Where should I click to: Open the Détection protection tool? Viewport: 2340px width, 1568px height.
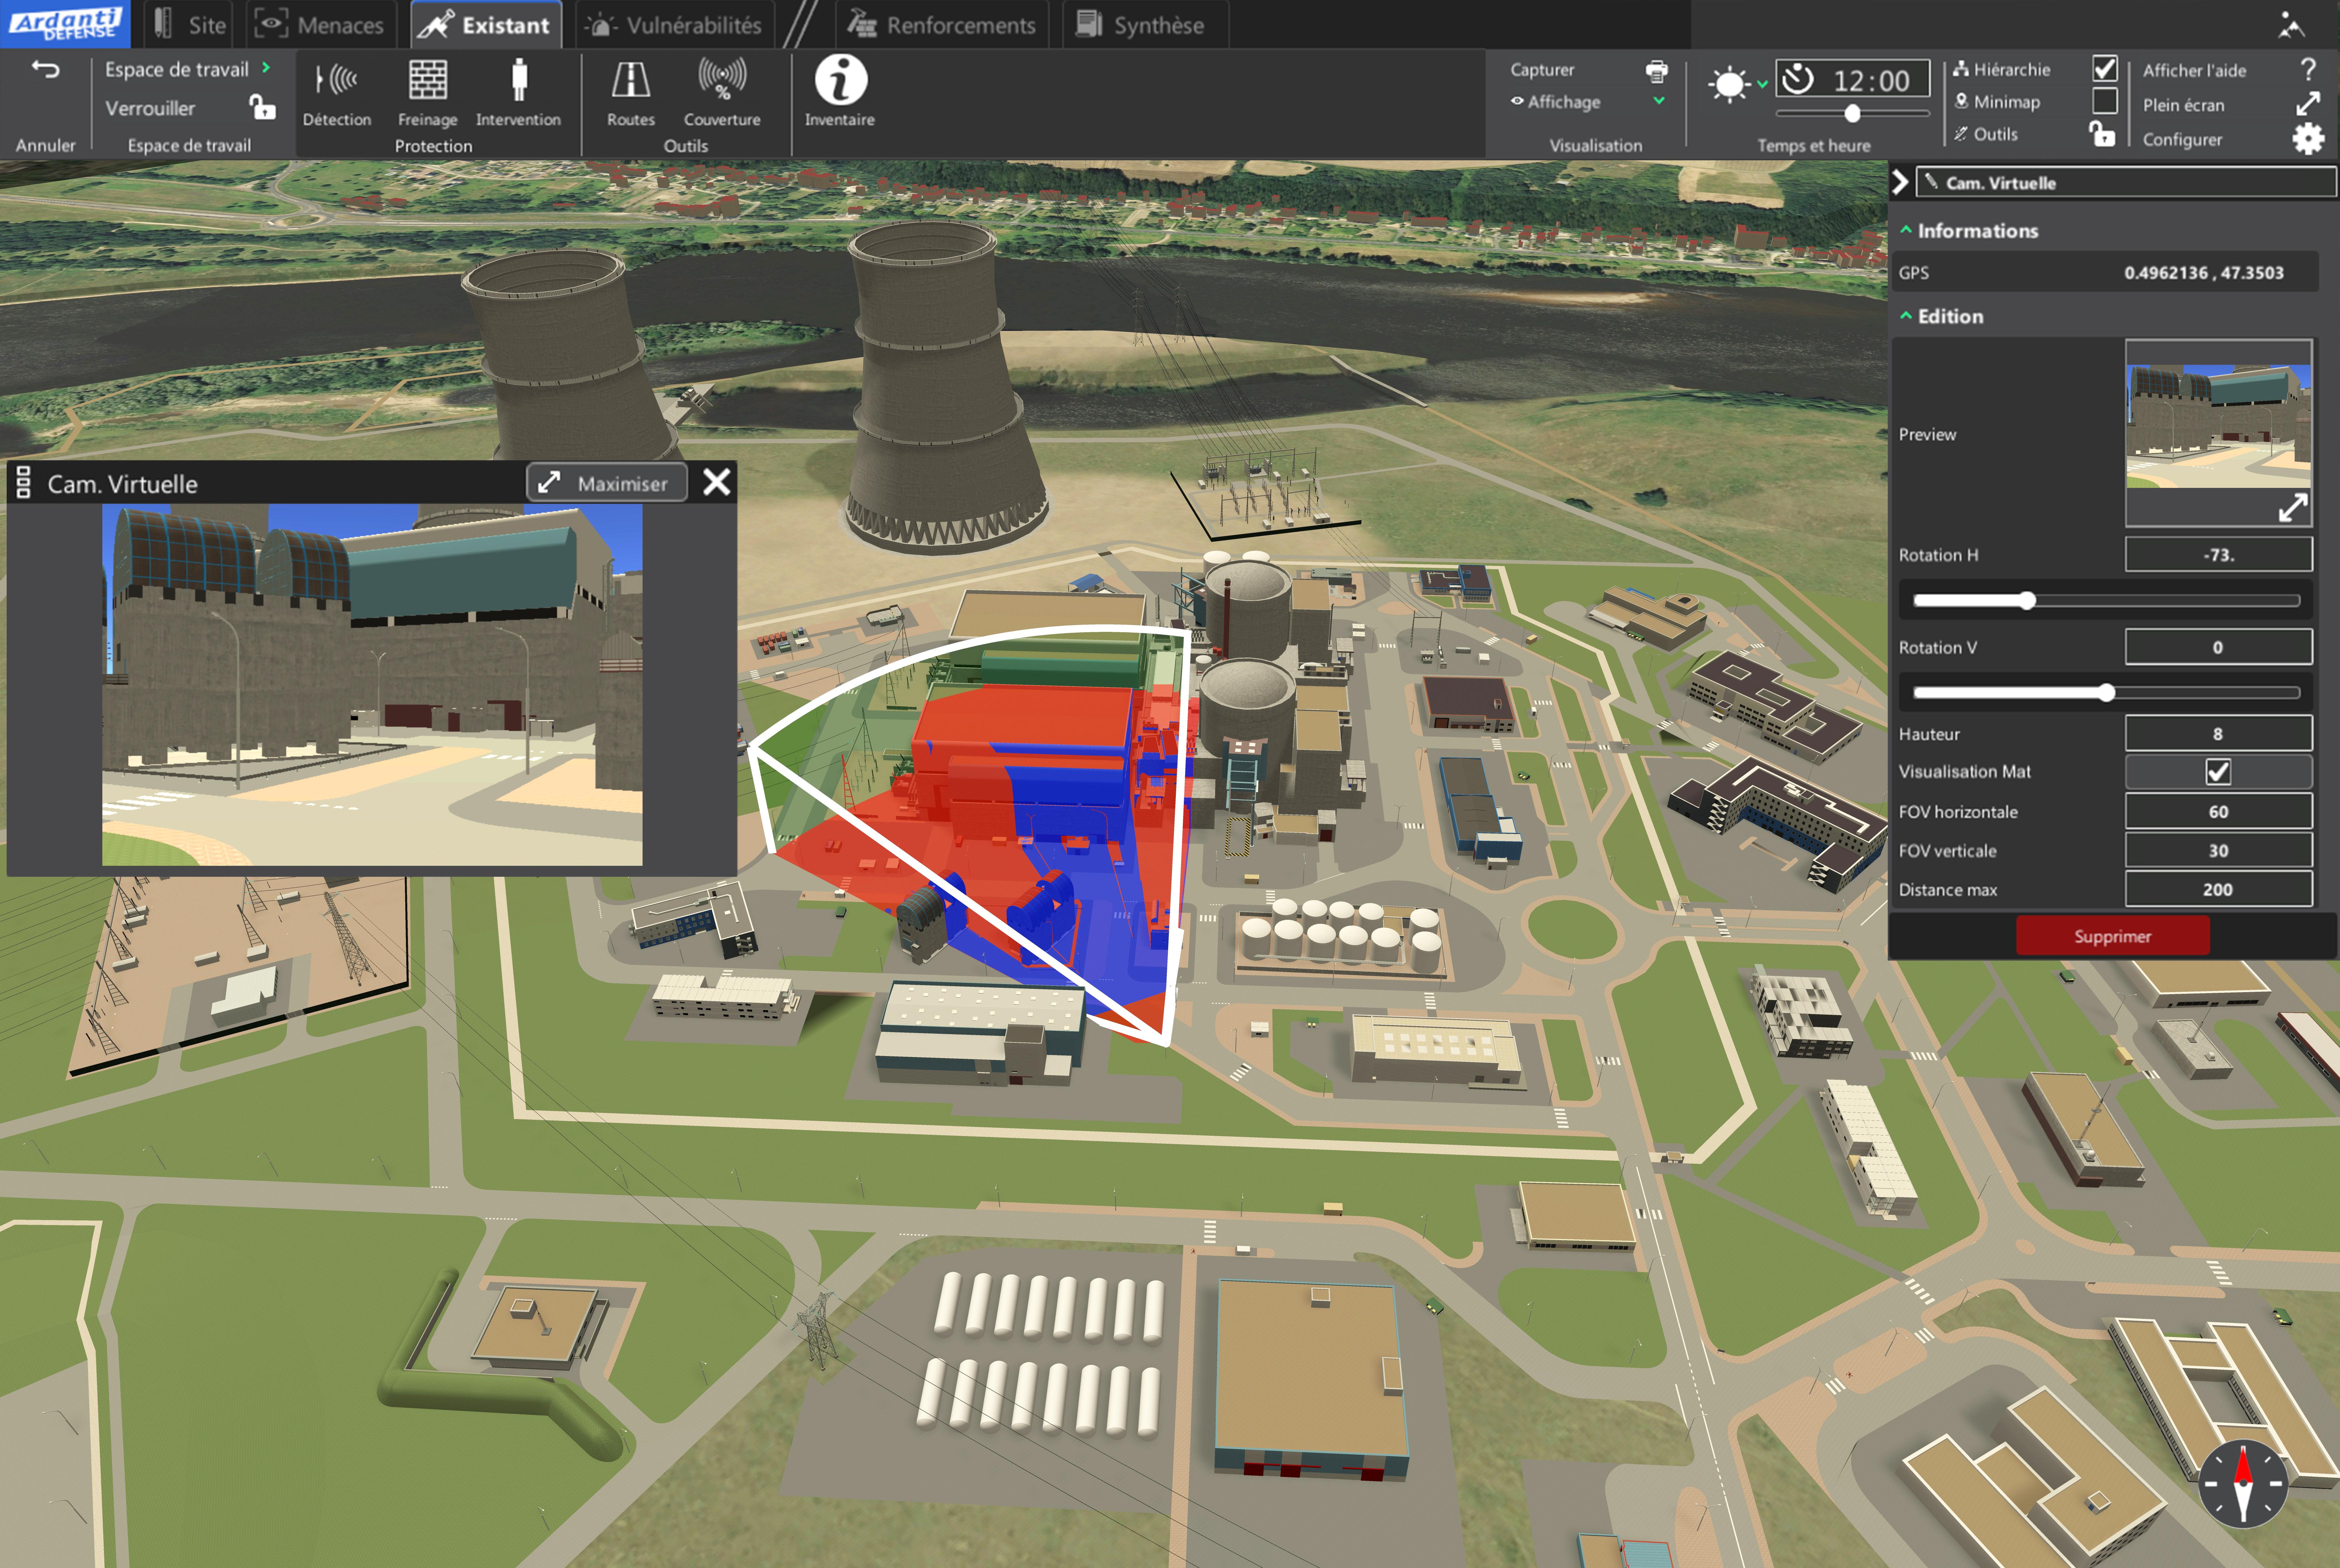(336, 80)
